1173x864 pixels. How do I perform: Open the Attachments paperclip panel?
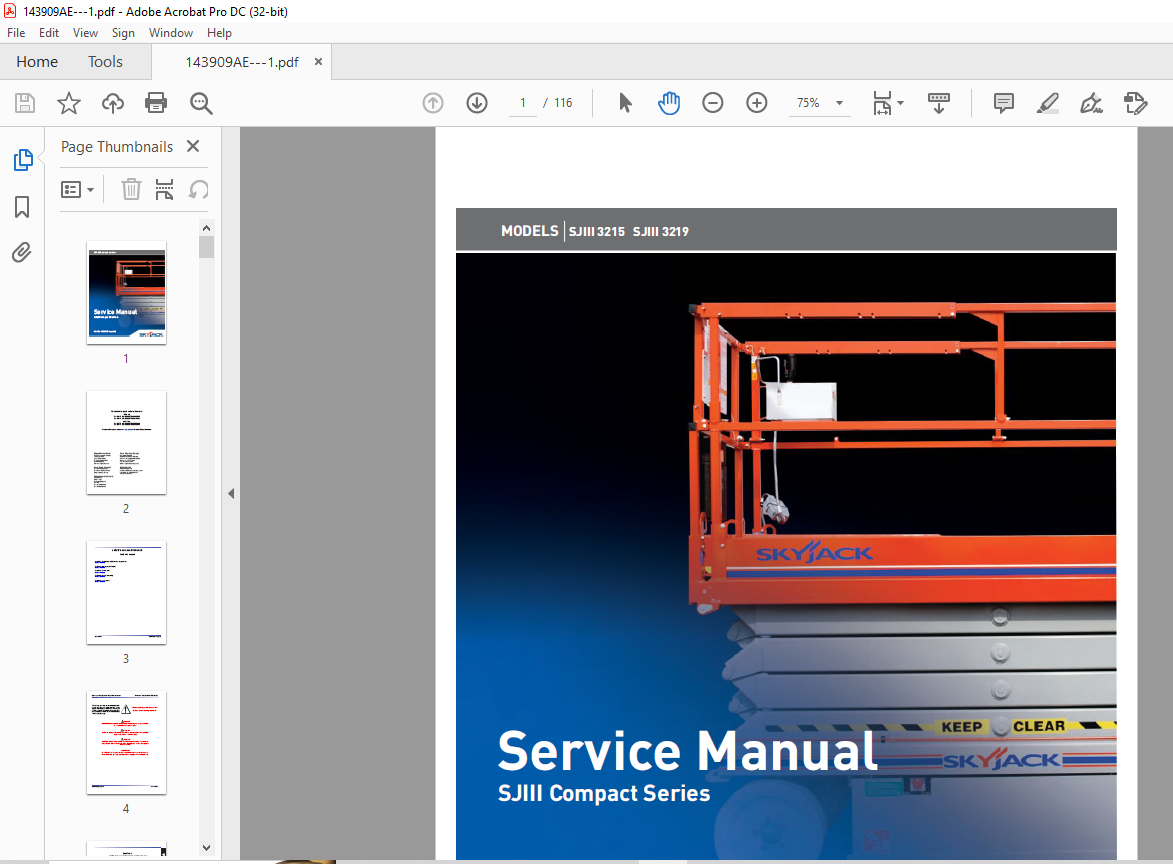pos(22,253)
